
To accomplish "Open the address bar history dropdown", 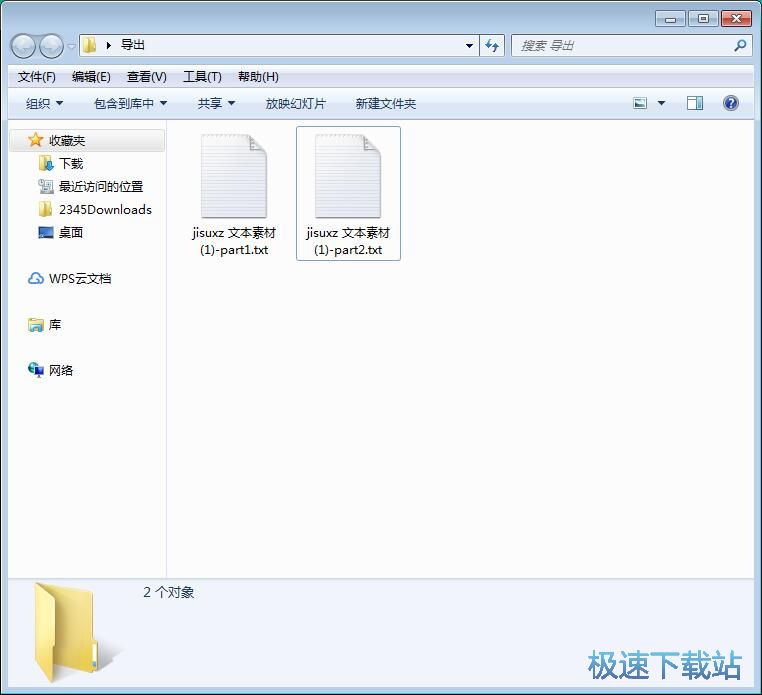I will coord(469,46).
